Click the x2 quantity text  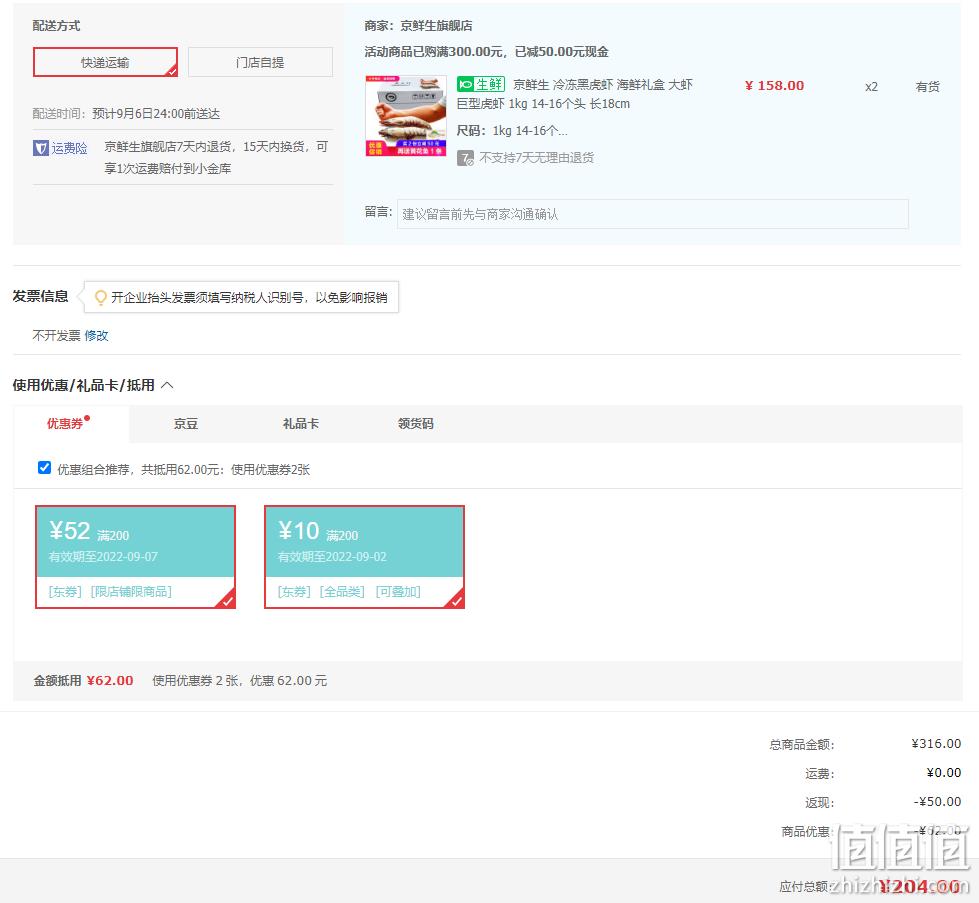tap(871, 87)
